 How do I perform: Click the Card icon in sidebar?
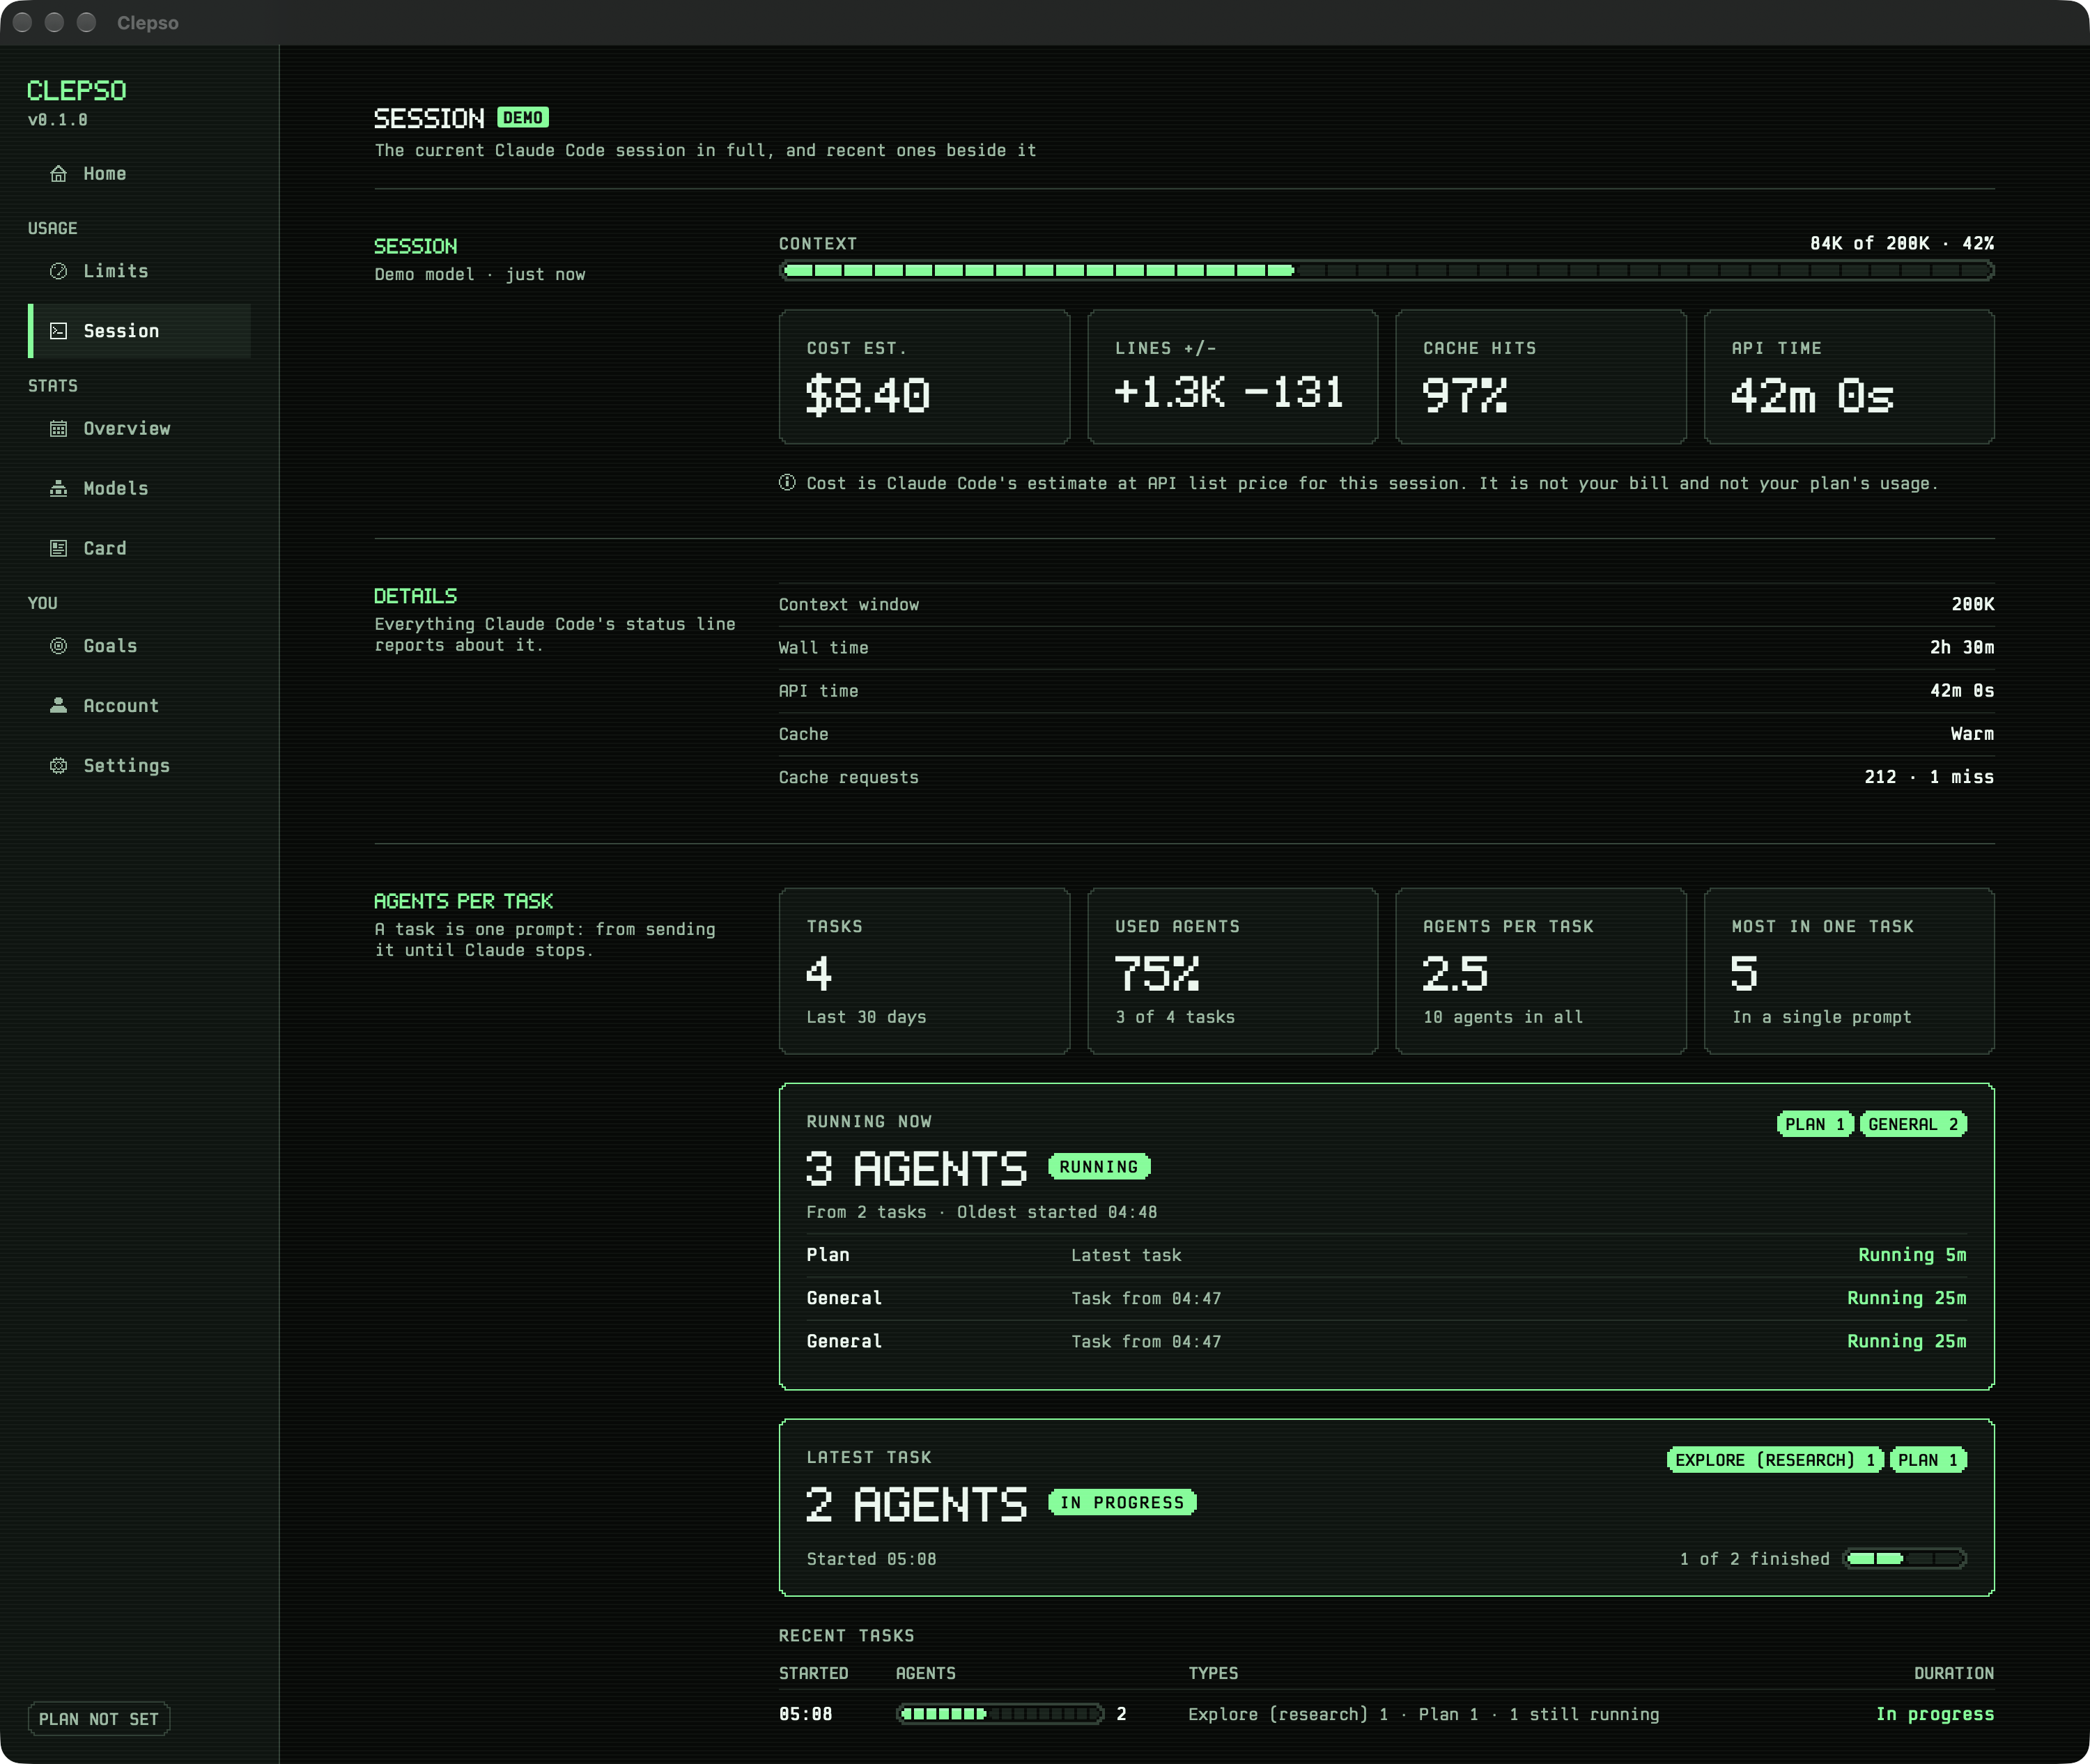(59, 548)
